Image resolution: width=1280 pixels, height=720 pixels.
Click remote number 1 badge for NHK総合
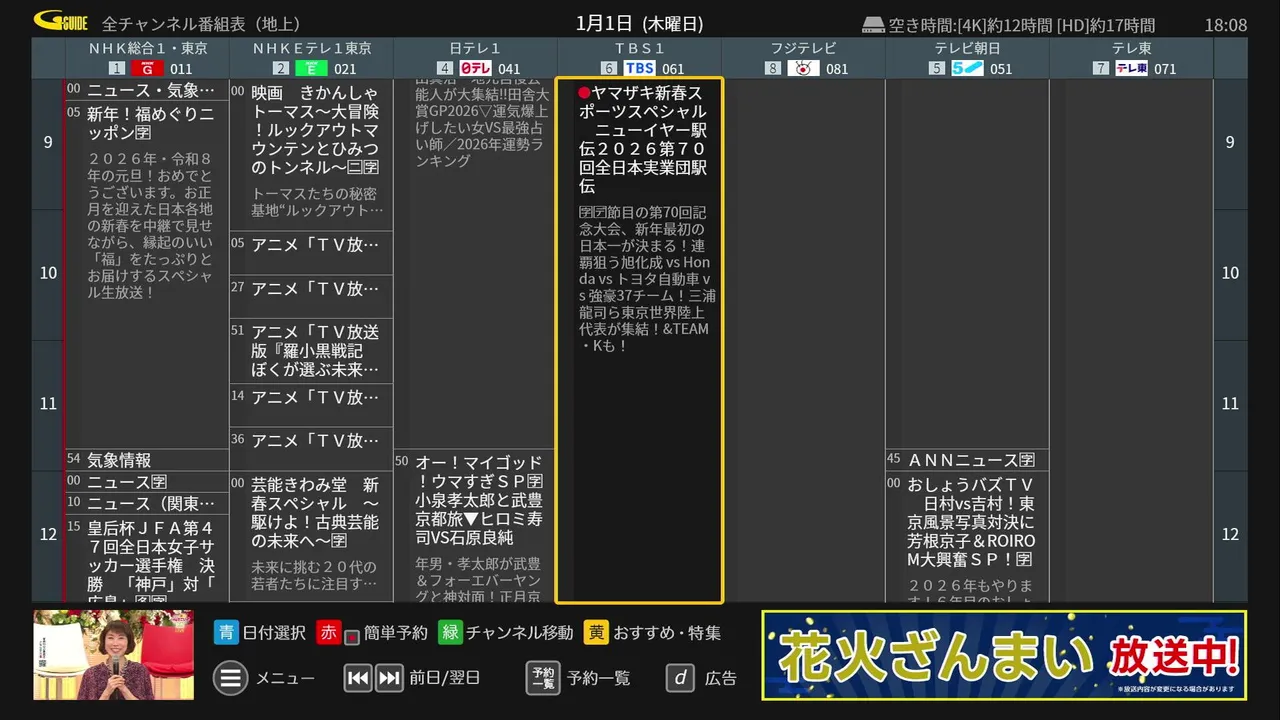coord(117,68)
